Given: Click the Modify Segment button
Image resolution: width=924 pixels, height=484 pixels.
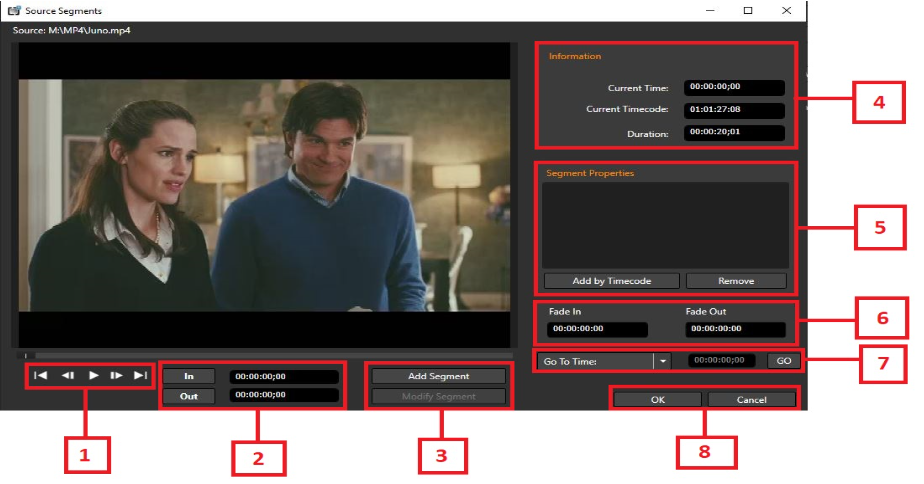Looking at the screenshot, I should [x=438, y=396].
